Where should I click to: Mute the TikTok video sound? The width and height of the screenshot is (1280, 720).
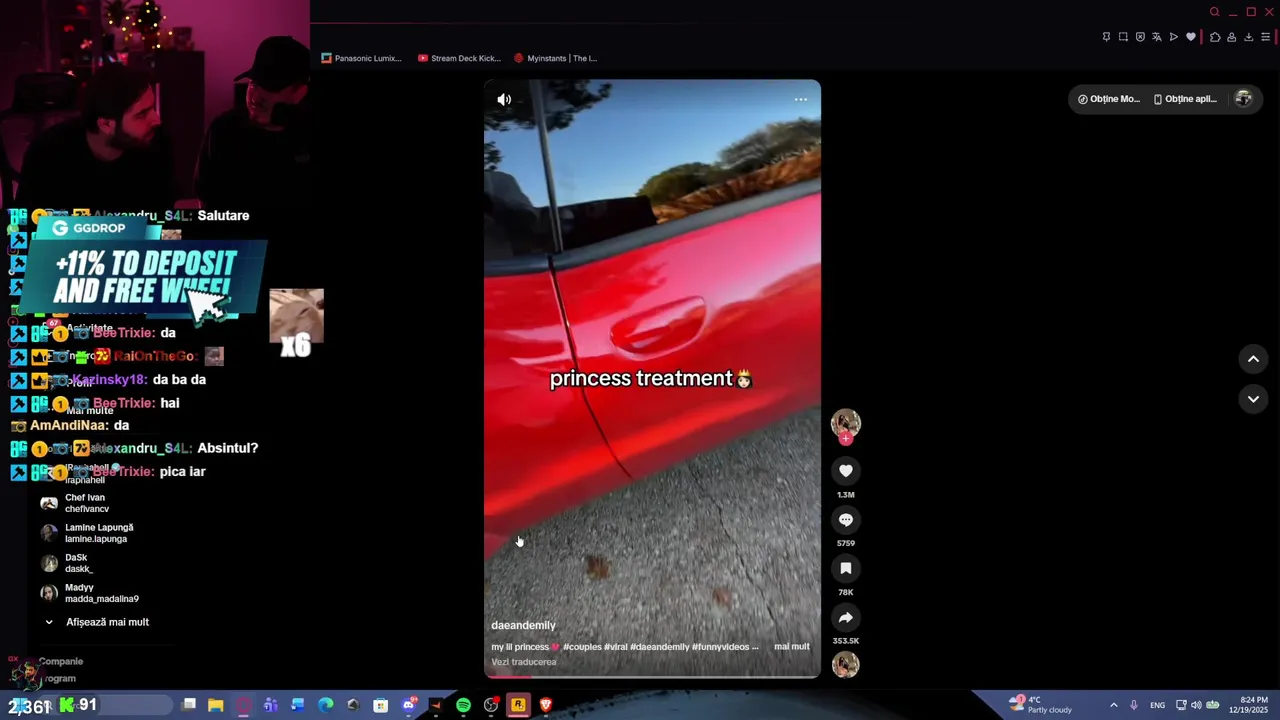coord(504,99)
